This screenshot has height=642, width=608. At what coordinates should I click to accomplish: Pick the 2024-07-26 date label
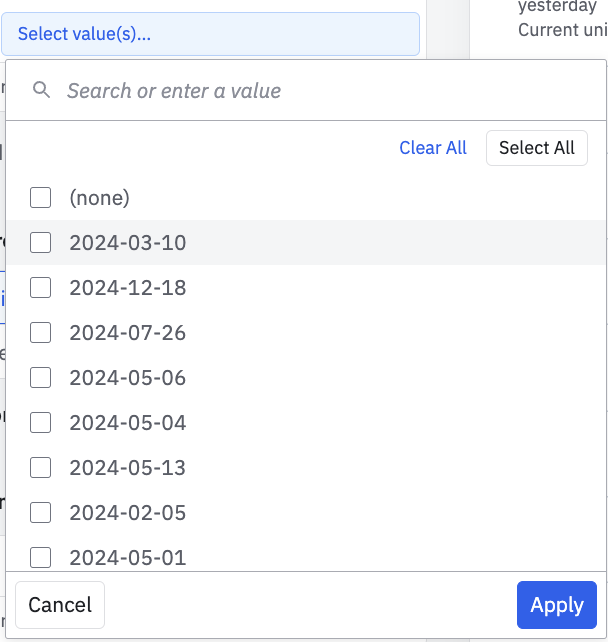click(x=128, y=333)
